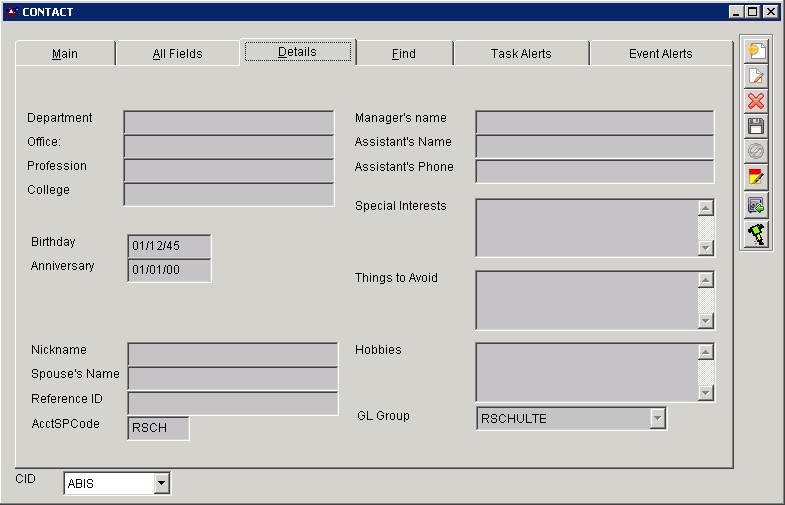Click the Hobbies scrollbar up arrow

pos(706,352)
